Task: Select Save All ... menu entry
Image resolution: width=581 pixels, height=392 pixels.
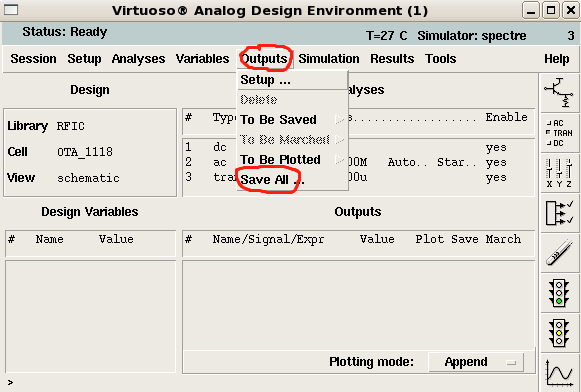Action: click(292, 180)
